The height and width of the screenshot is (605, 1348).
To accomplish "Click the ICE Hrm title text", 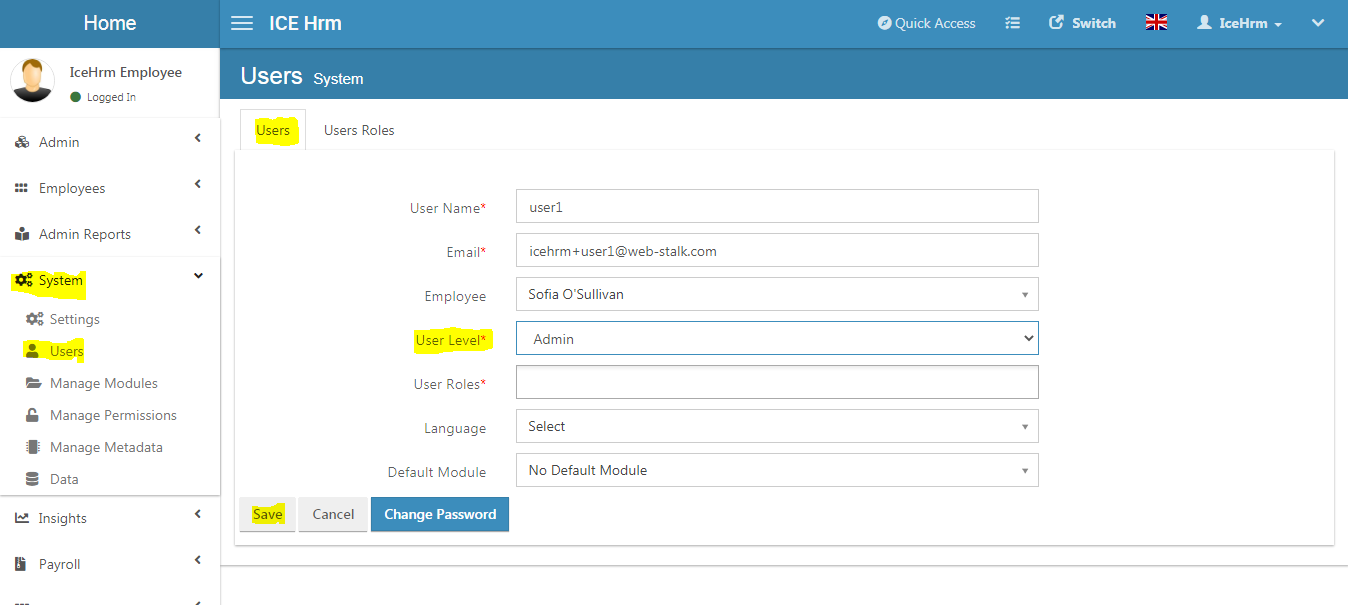I will pos(305,23).
